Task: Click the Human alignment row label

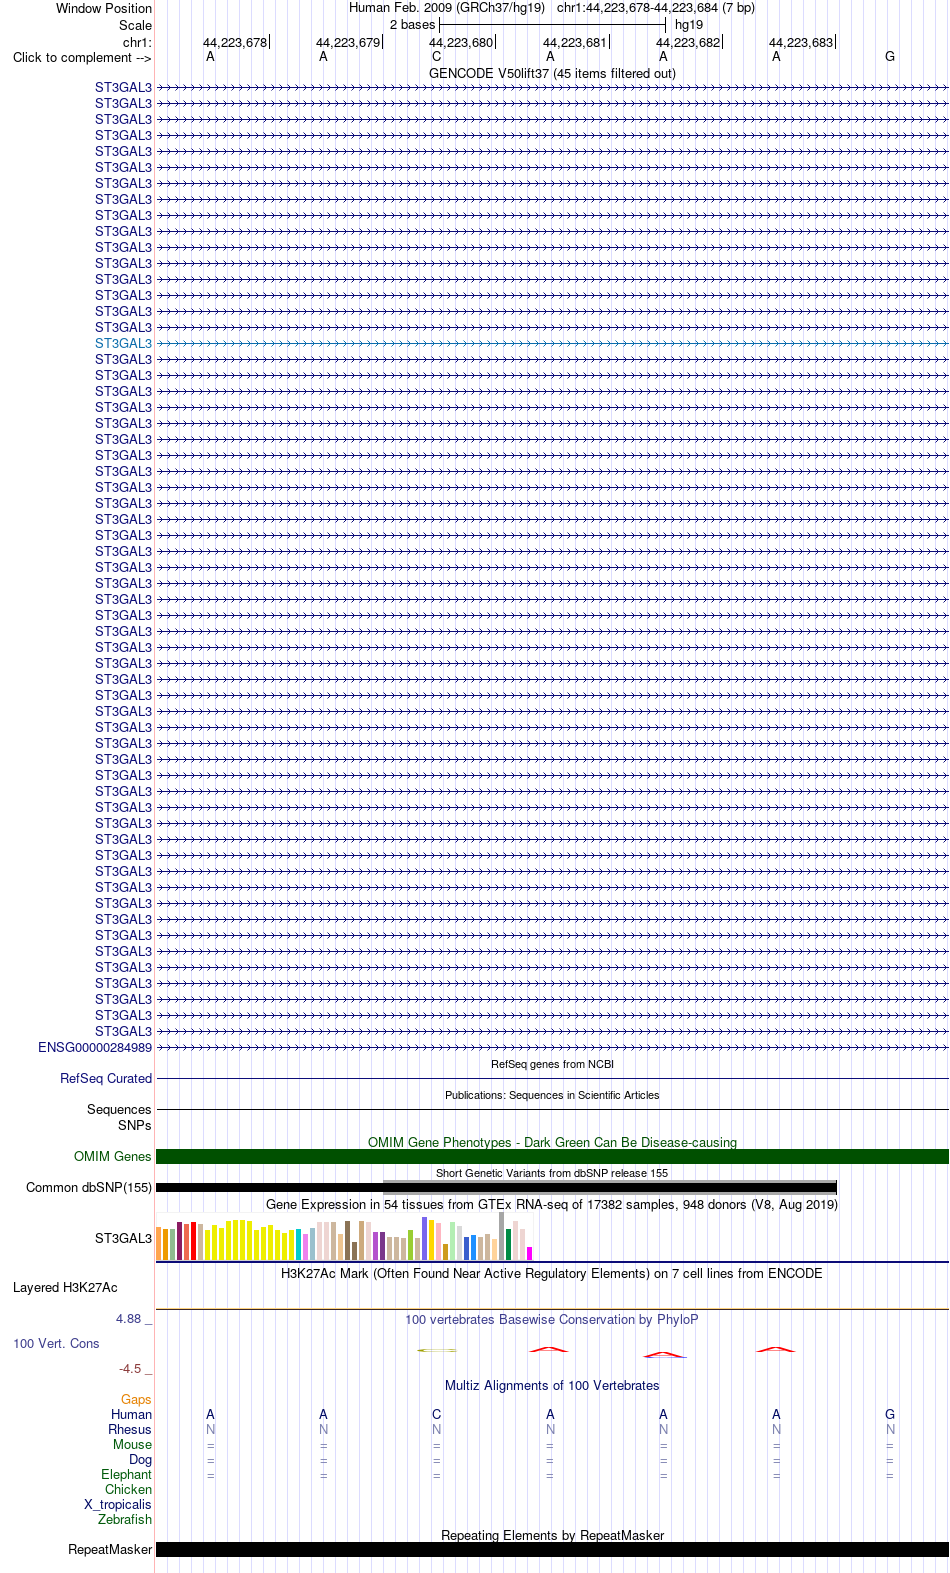Action: click(x=131, y=1414)
